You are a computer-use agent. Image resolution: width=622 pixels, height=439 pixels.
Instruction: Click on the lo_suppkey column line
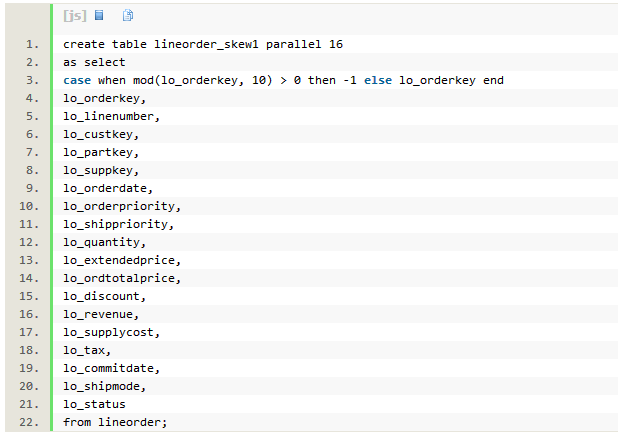click(101, 170)
